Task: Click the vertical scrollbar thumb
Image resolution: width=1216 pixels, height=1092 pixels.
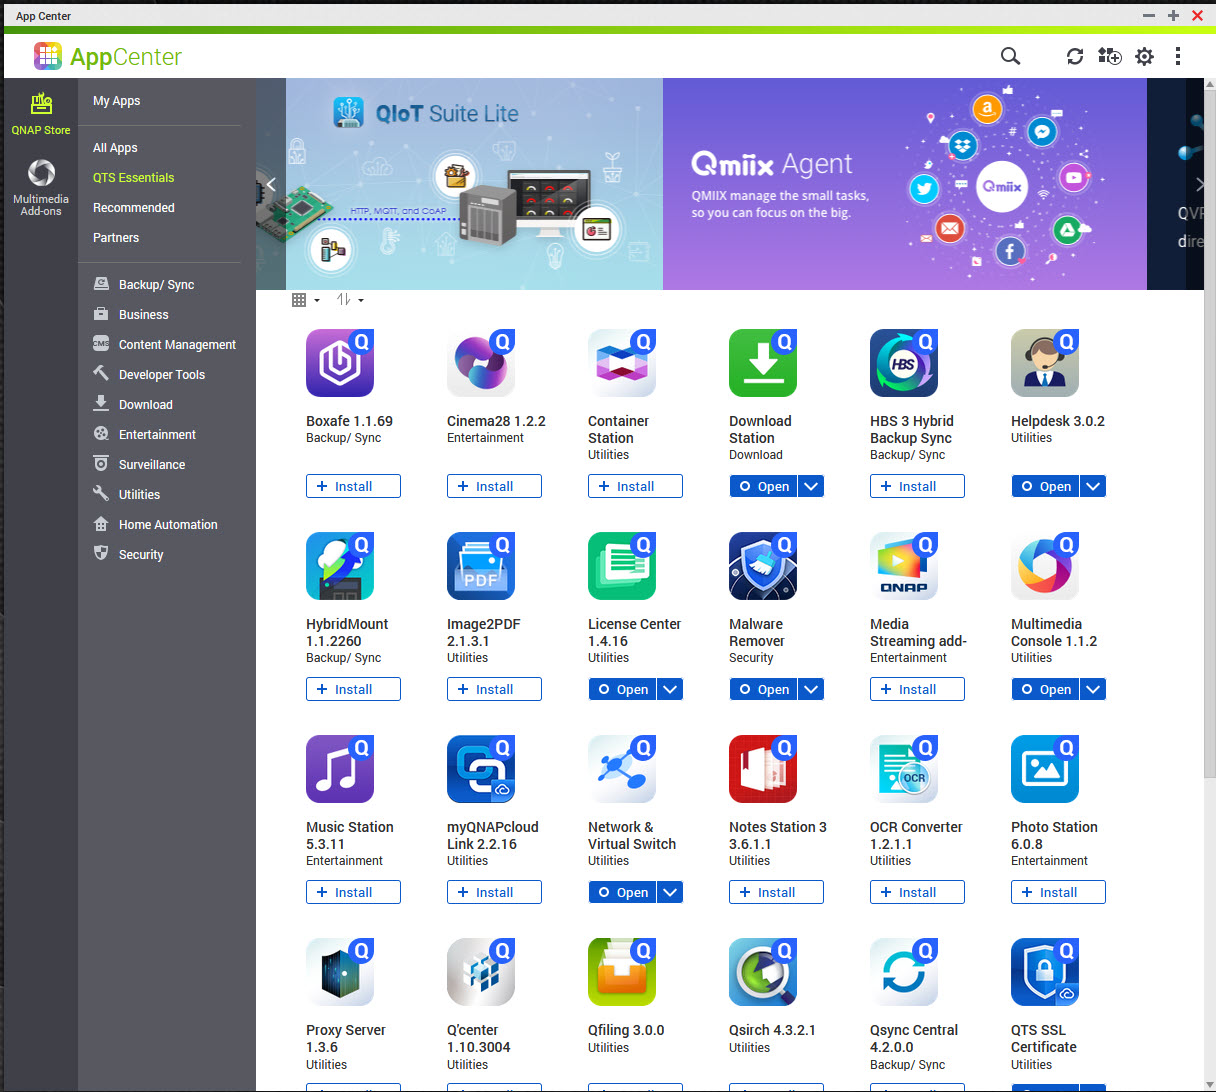Action: point(1209,435)
